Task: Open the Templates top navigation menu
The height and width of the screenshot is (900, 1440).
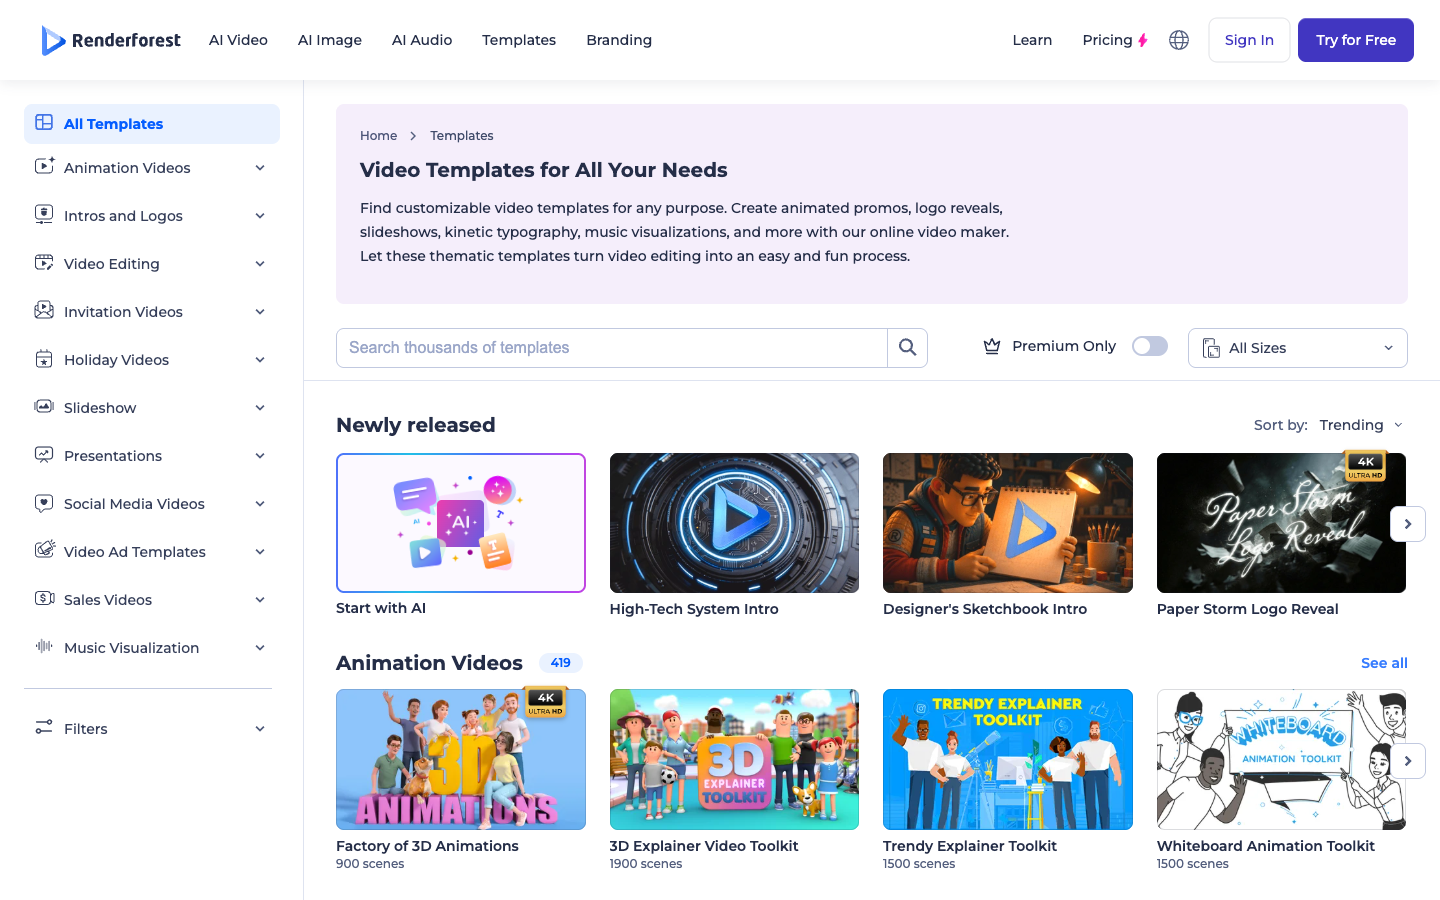Action: pos(519,40)
